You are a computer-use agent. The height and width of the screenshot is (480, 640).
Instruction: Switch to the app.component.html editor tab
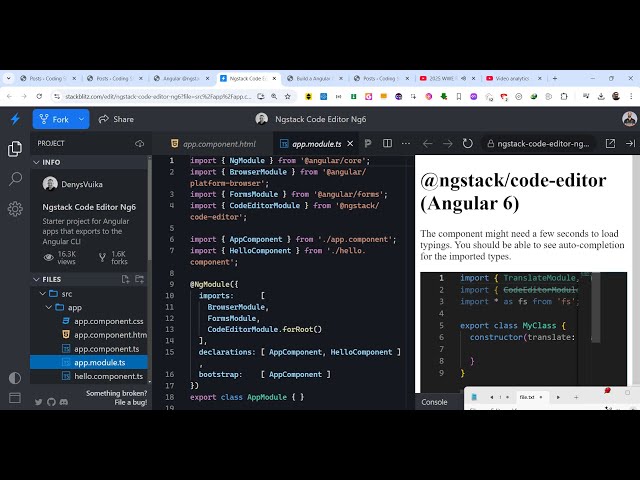tap(213, 144)
